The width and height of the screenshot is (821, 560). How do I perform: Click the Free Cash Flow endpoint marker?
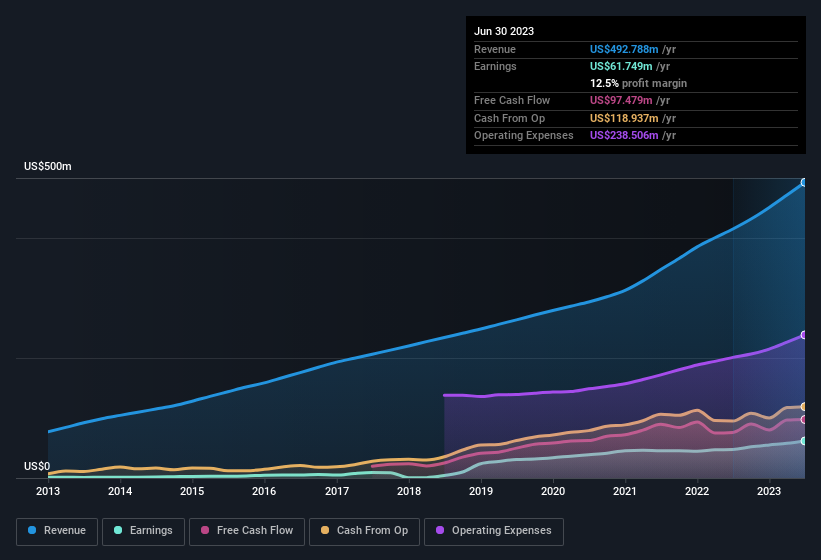click(x=804, y=420)
